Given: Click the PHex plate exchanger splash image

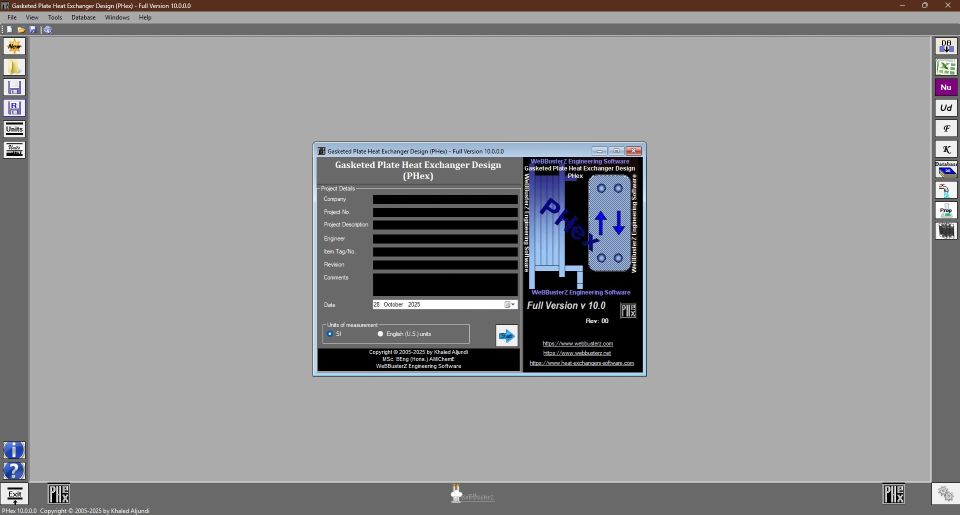Looking at the screenshot, I should click(x=582, y=227).
